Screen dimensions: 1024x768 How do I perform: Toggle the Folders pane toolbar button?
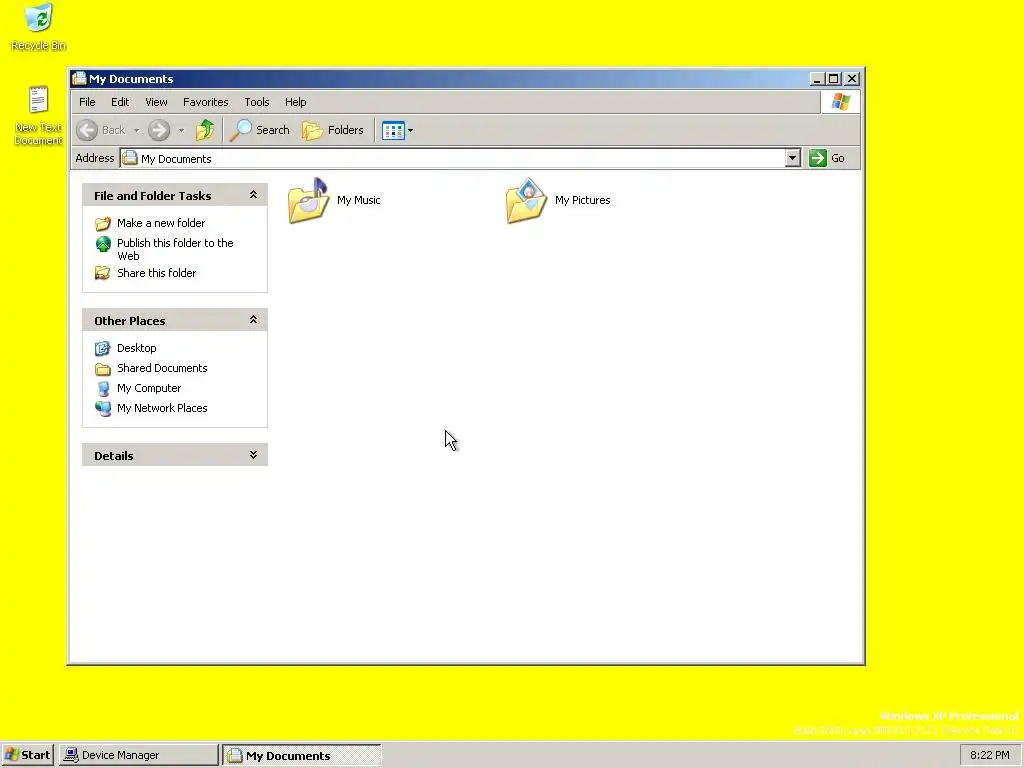(333, 130)
